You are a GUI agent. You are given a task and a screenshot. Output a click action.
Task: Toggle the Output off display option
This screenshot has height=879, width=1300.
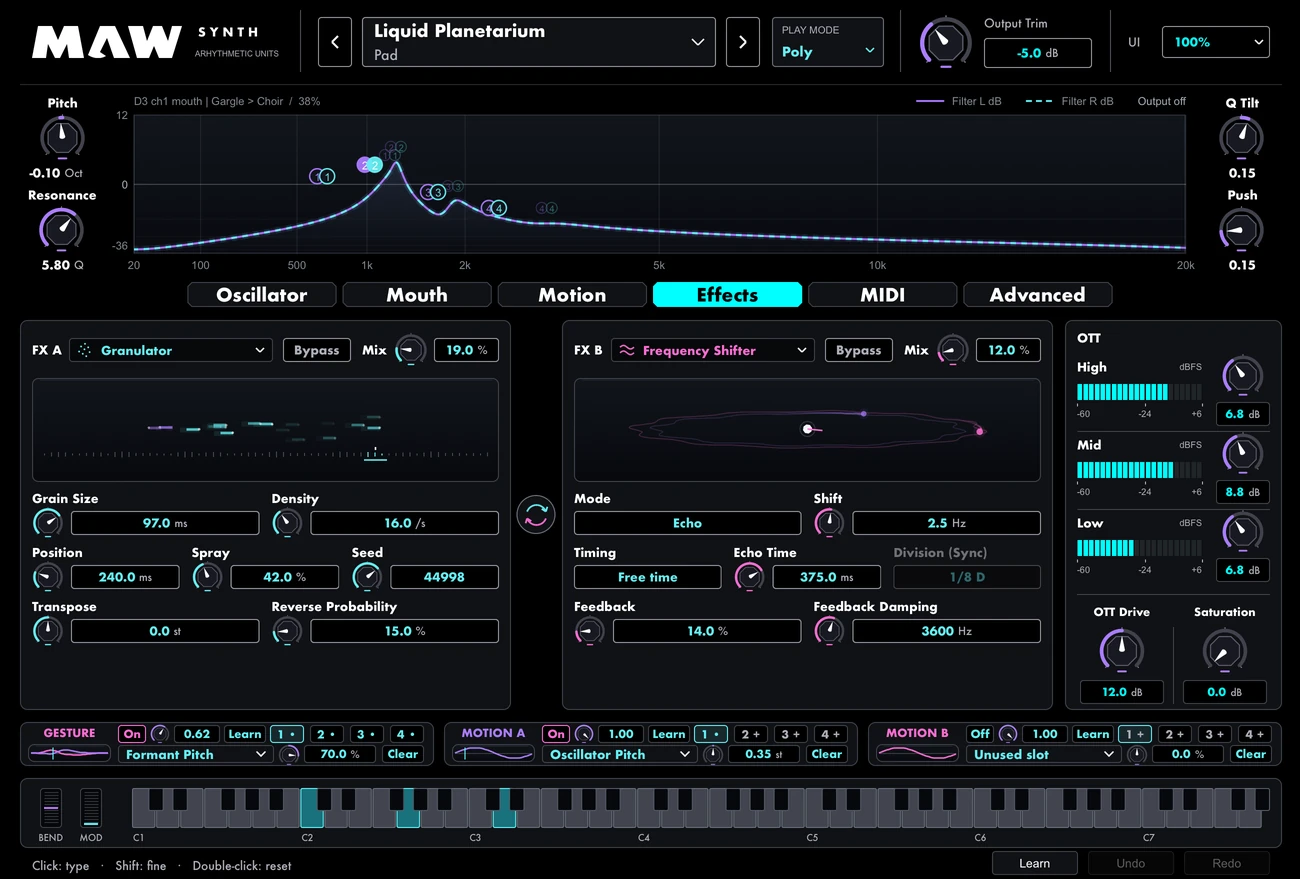(1161, 101)
